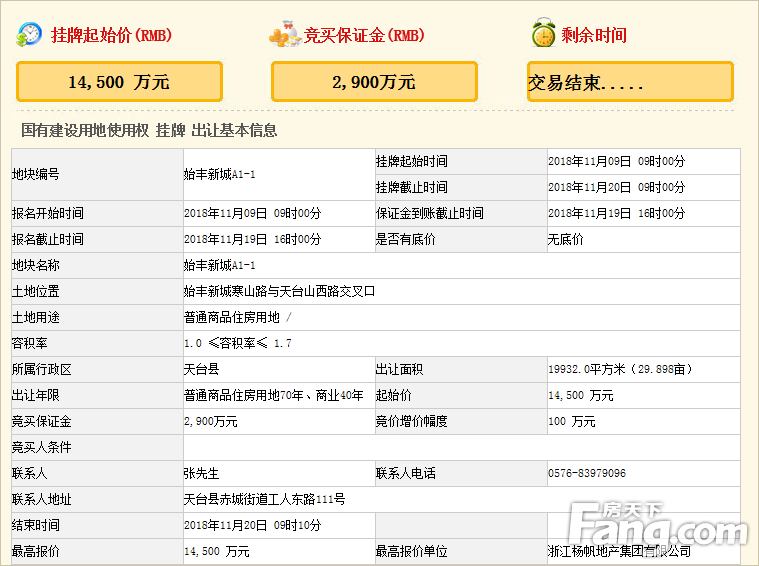This screenshot has height=566, width=759.
Task: Click the land location 始丰新城寒山路与天台山西路交叉口
Action: (x=279, y=291)
